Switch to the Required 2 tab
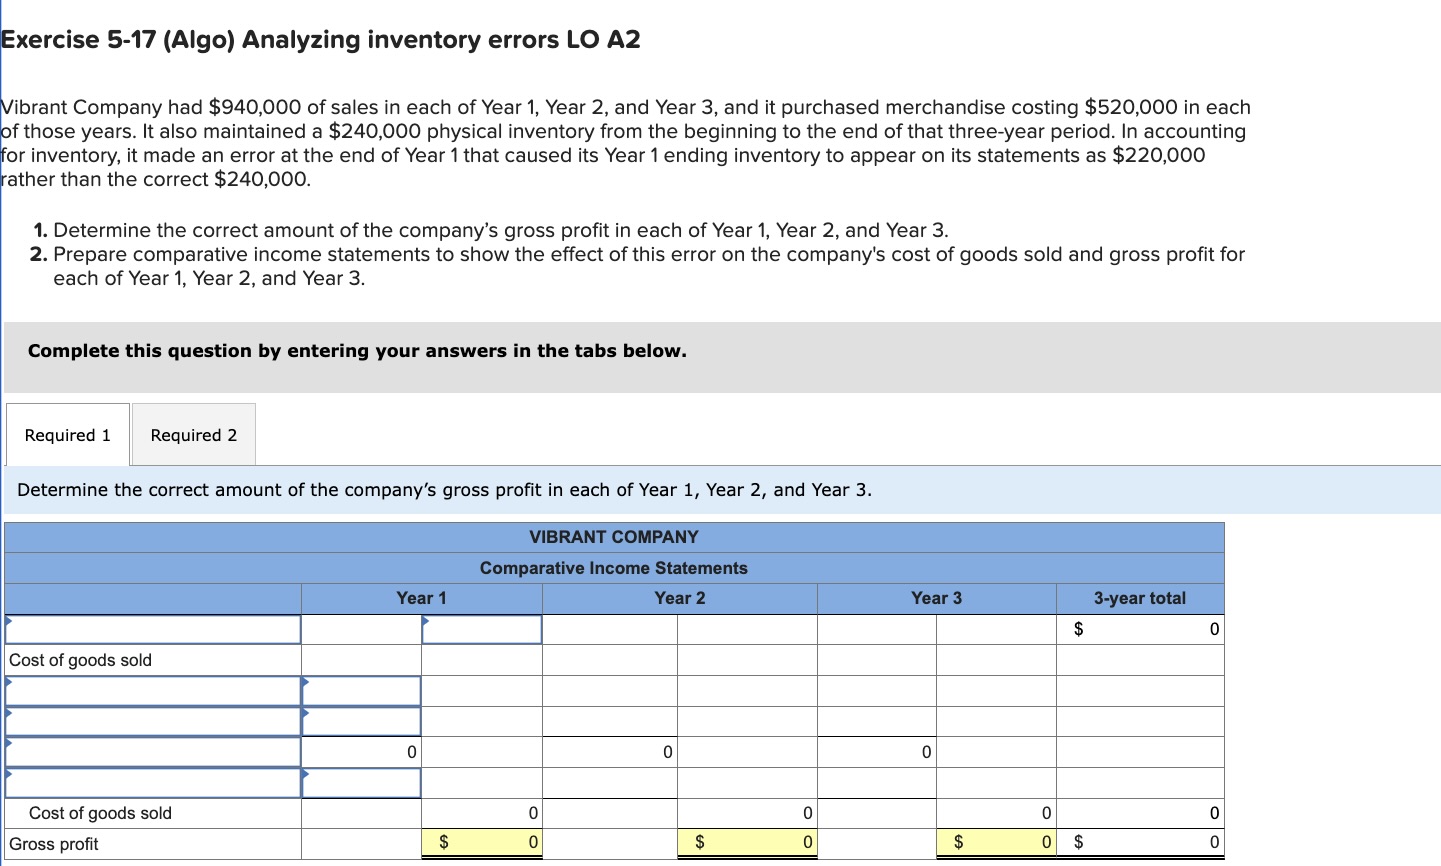Viewport: 1441px width, 866px height. 193,434
